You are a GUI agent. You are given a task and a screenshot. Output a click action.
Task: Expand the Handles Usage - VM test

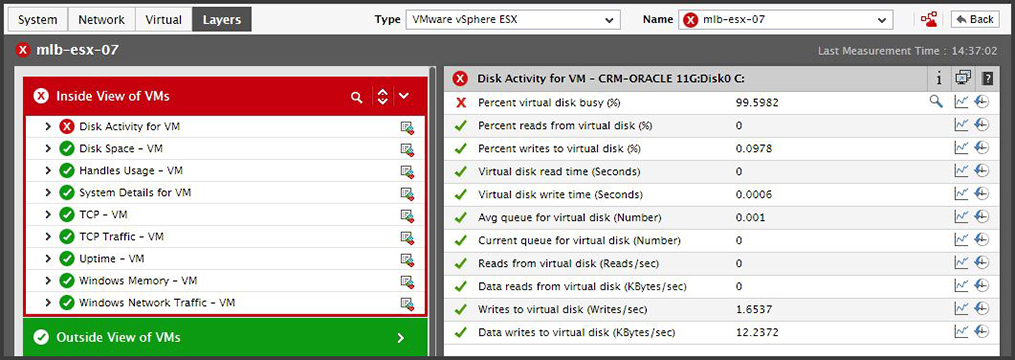[x=48, y=171]
